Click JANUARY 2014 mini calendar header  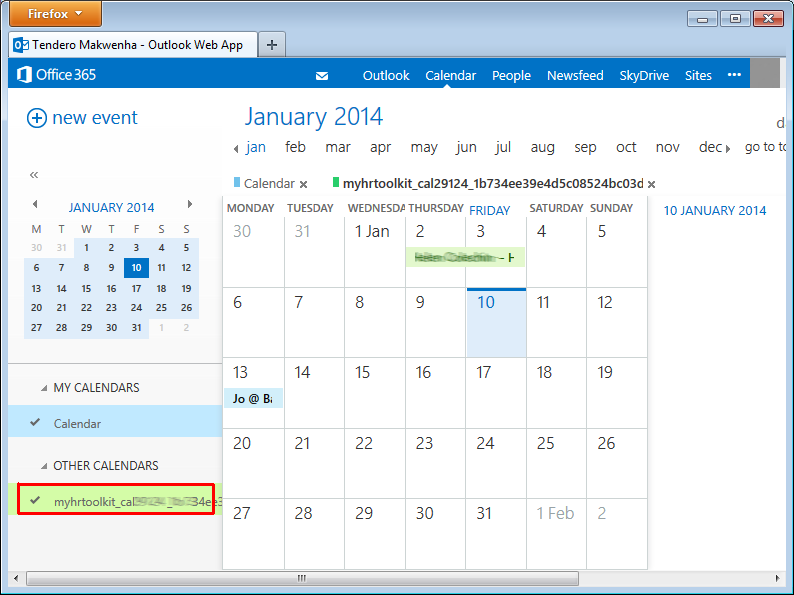(111, 208)
